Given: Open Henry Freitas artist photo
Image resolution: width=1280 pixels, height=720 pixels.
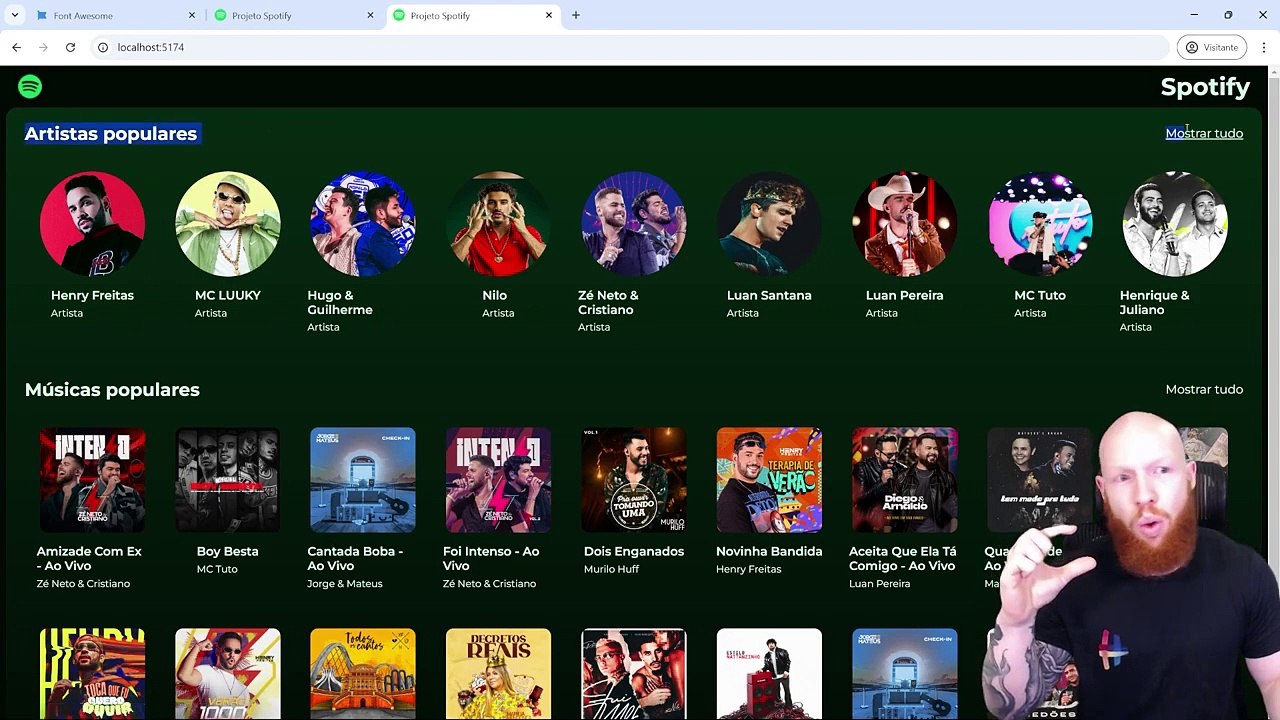Looking at the screenshot, I should 92,224.
